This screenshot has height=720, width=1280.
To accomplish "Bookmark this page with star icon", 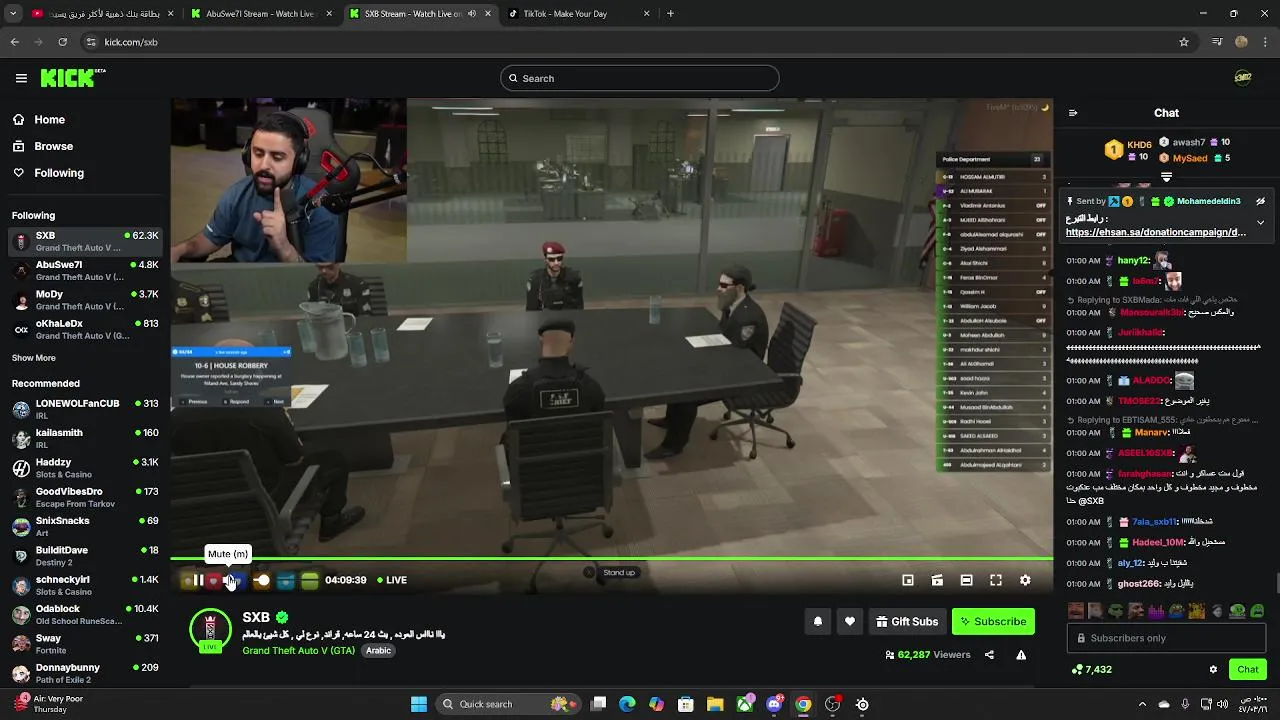I will coord(1184,42).
